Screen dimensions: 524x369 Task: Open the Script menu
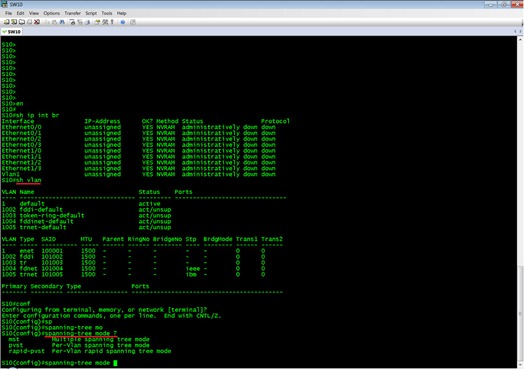click(x=91, y=13)
